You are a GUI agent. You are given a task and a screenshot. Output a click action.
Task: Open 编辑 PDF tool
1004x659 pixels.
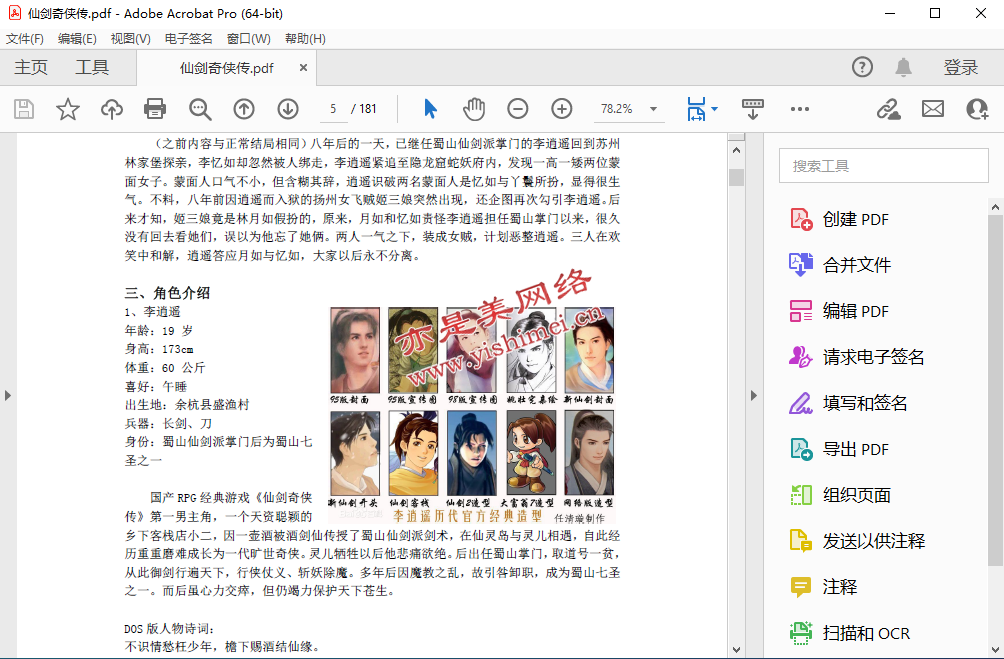point(839,311)
